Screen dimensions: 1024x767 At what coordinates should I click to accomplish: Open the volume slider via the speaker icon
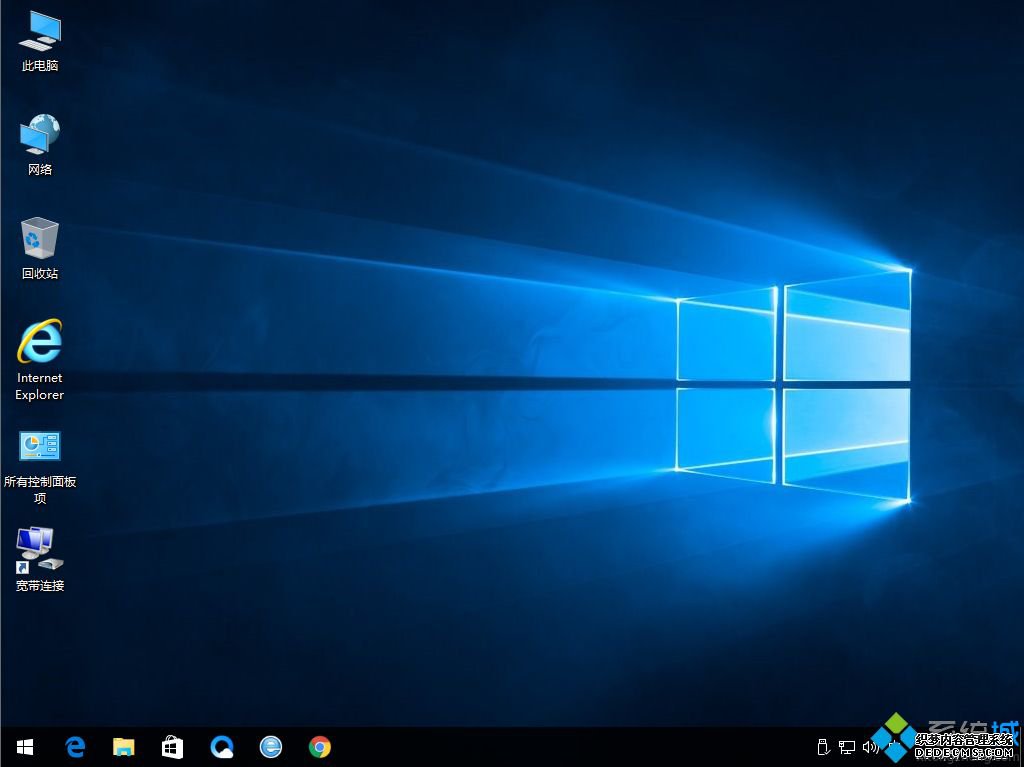tap(869, 747)
